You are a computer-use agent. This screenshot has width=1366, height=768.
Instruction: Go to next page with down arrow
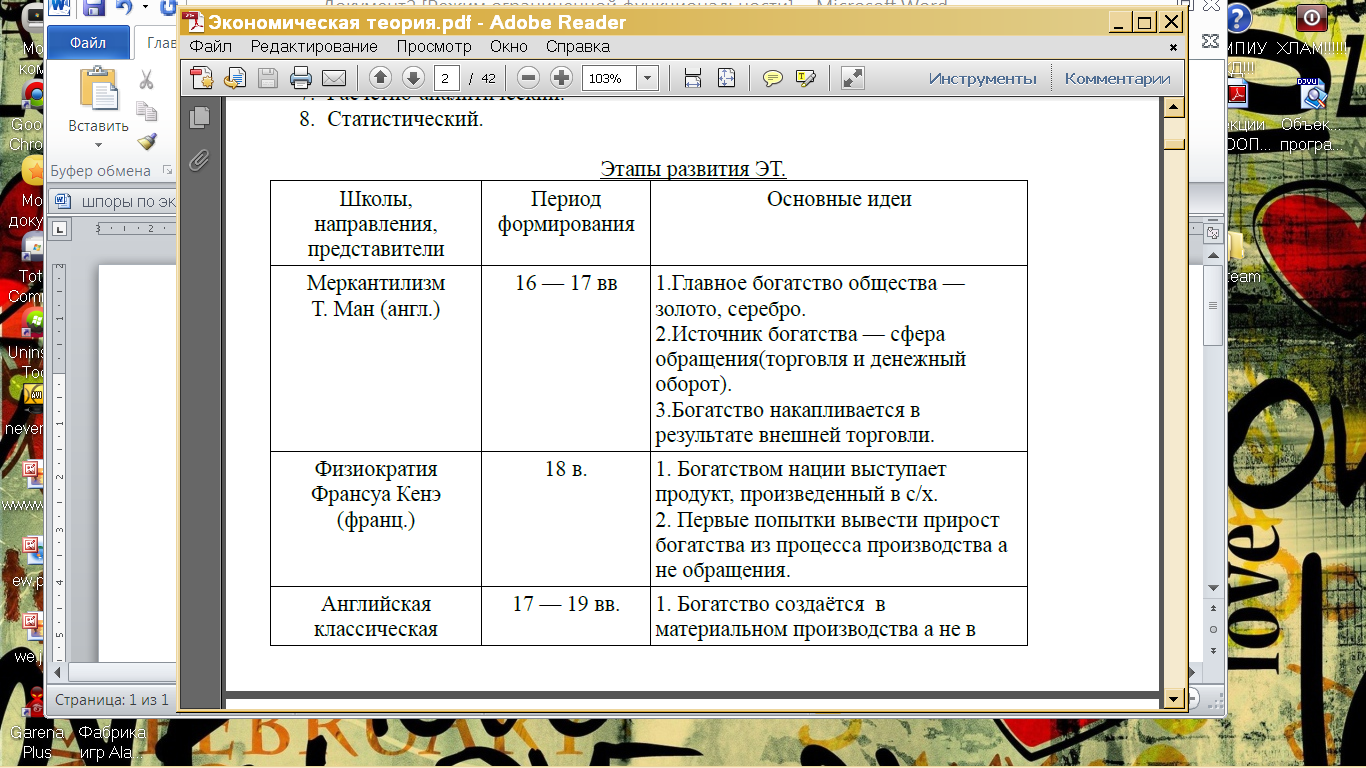coord(413,78)
